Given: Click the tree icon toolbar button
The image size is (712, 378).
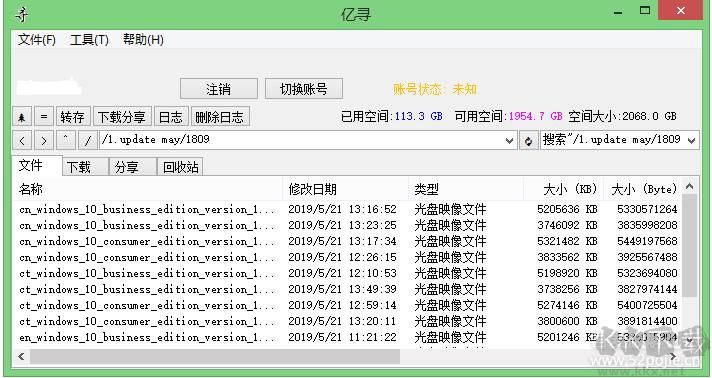Looking at the screenshot, I should [21, 117].
